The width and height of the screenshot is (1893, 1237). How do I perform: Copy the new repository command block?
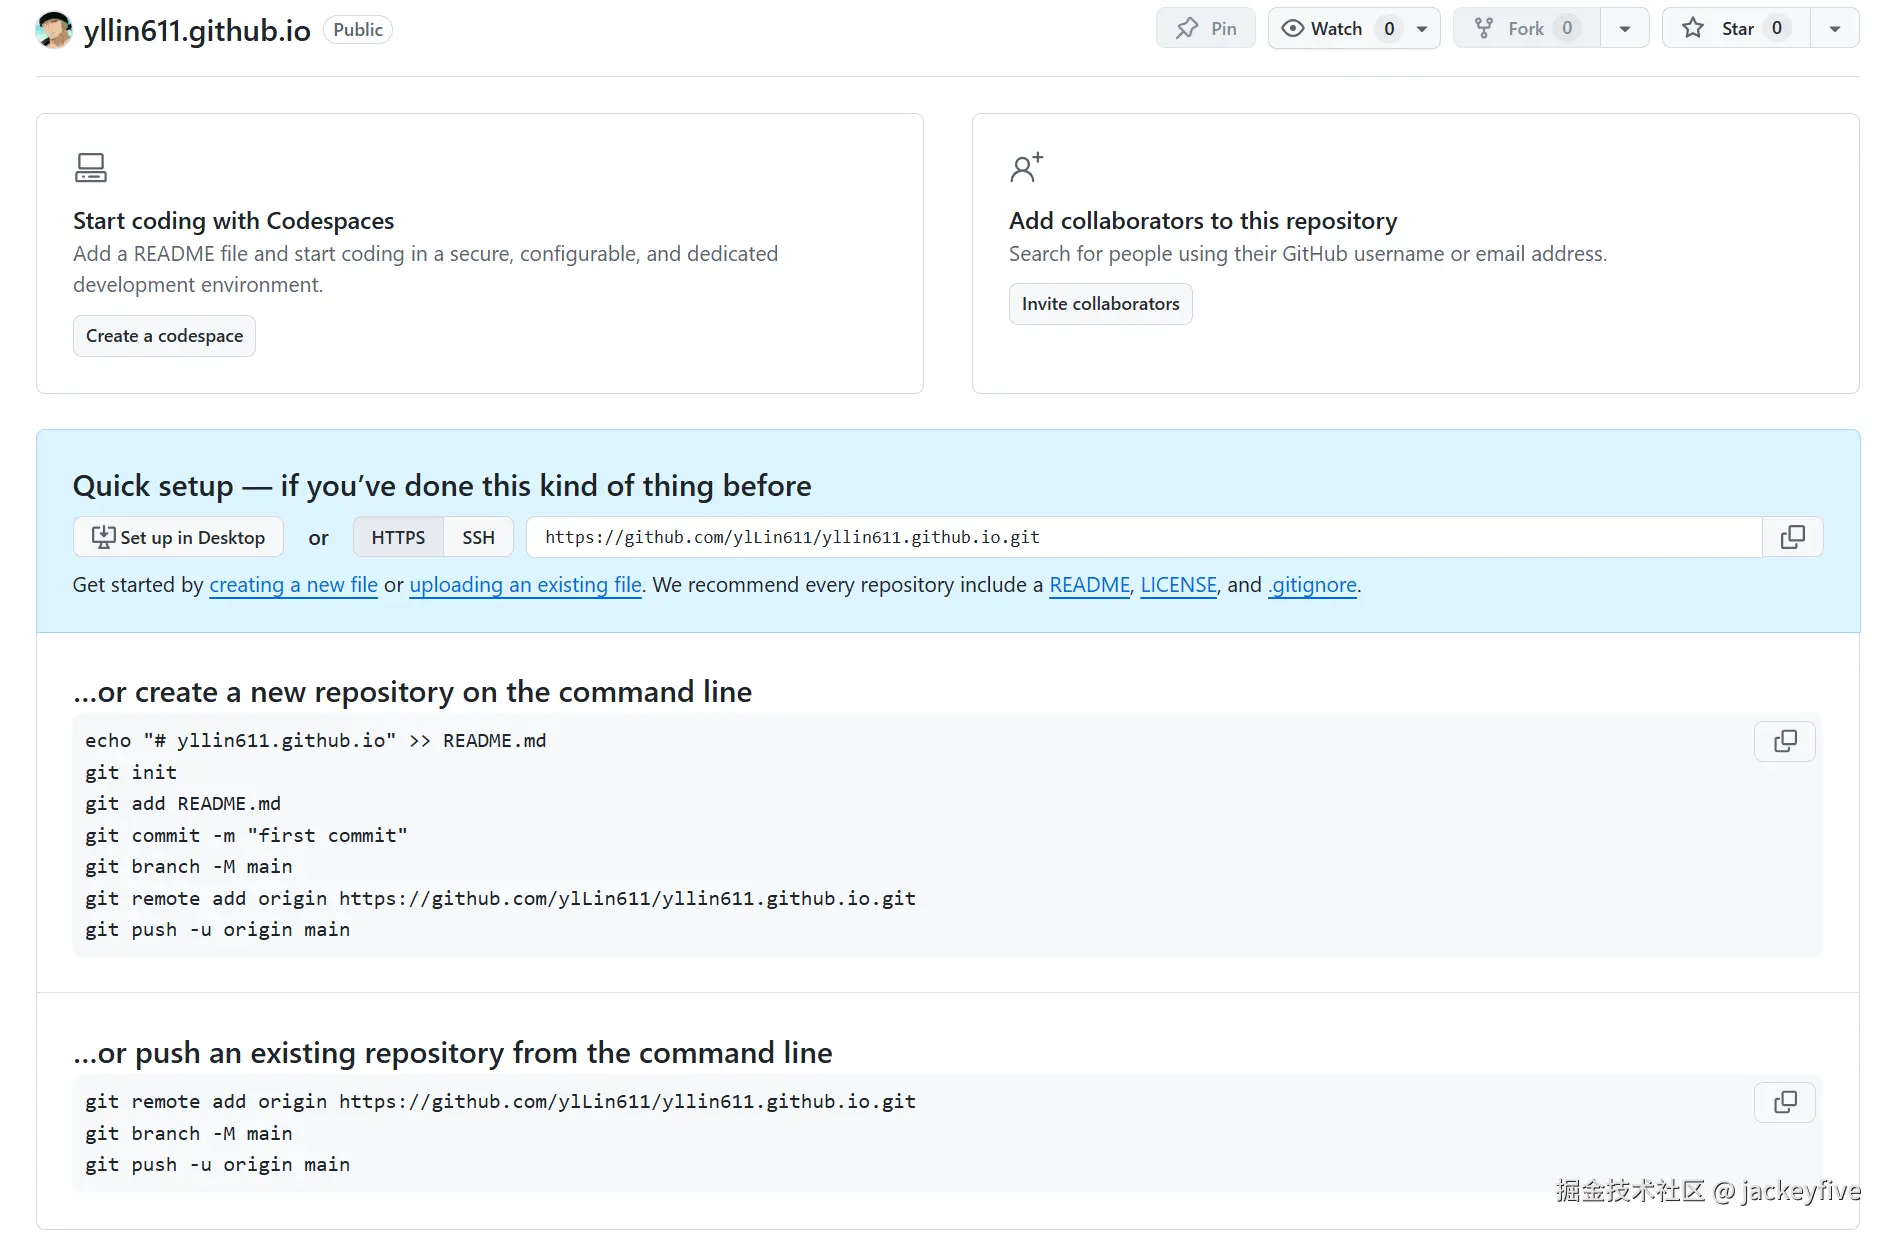coord(1784,741)
